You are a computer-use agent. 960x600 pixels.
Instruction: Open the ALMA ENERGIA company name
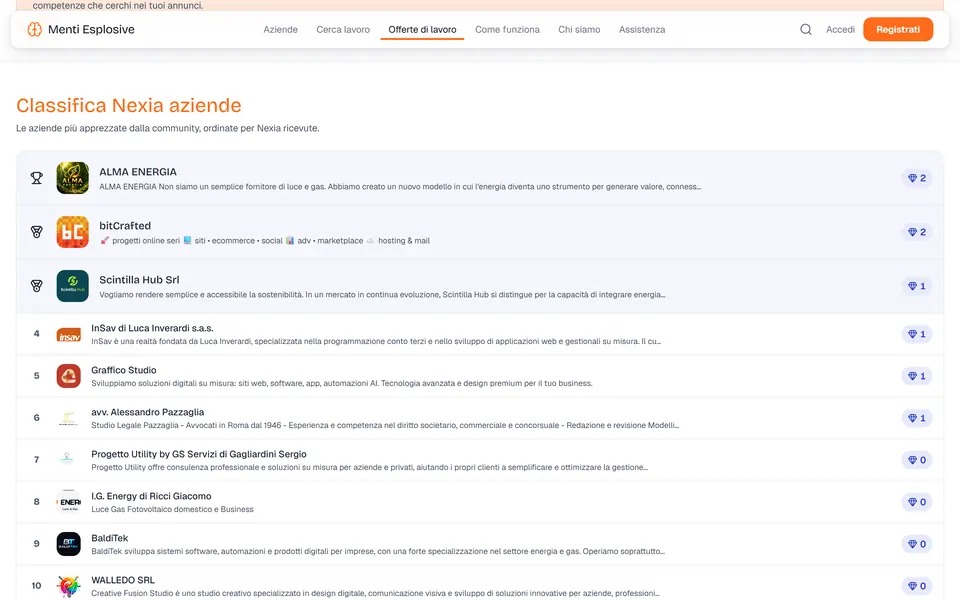click(x=138, y=172)
